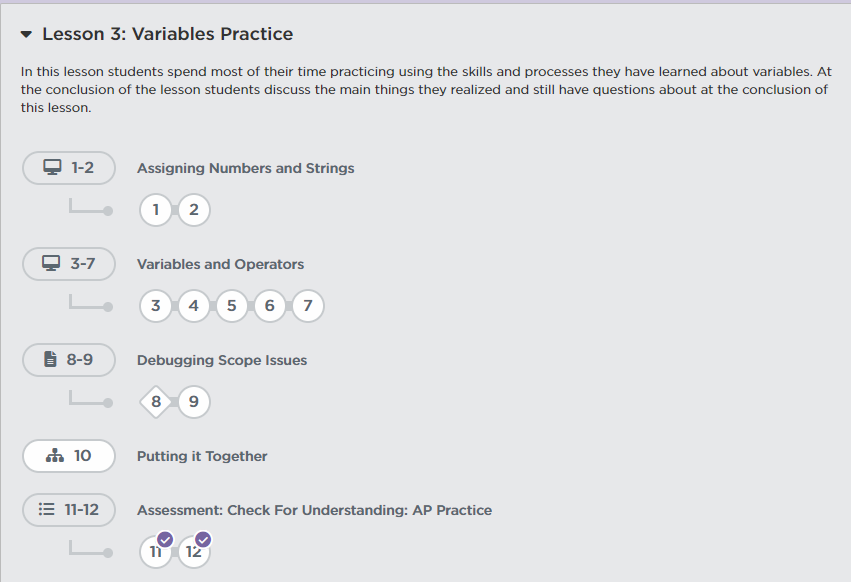The height and width of the screenshot is (582, 851).
Task: Select level 5 bubble
Action: (x=232, y=306)
